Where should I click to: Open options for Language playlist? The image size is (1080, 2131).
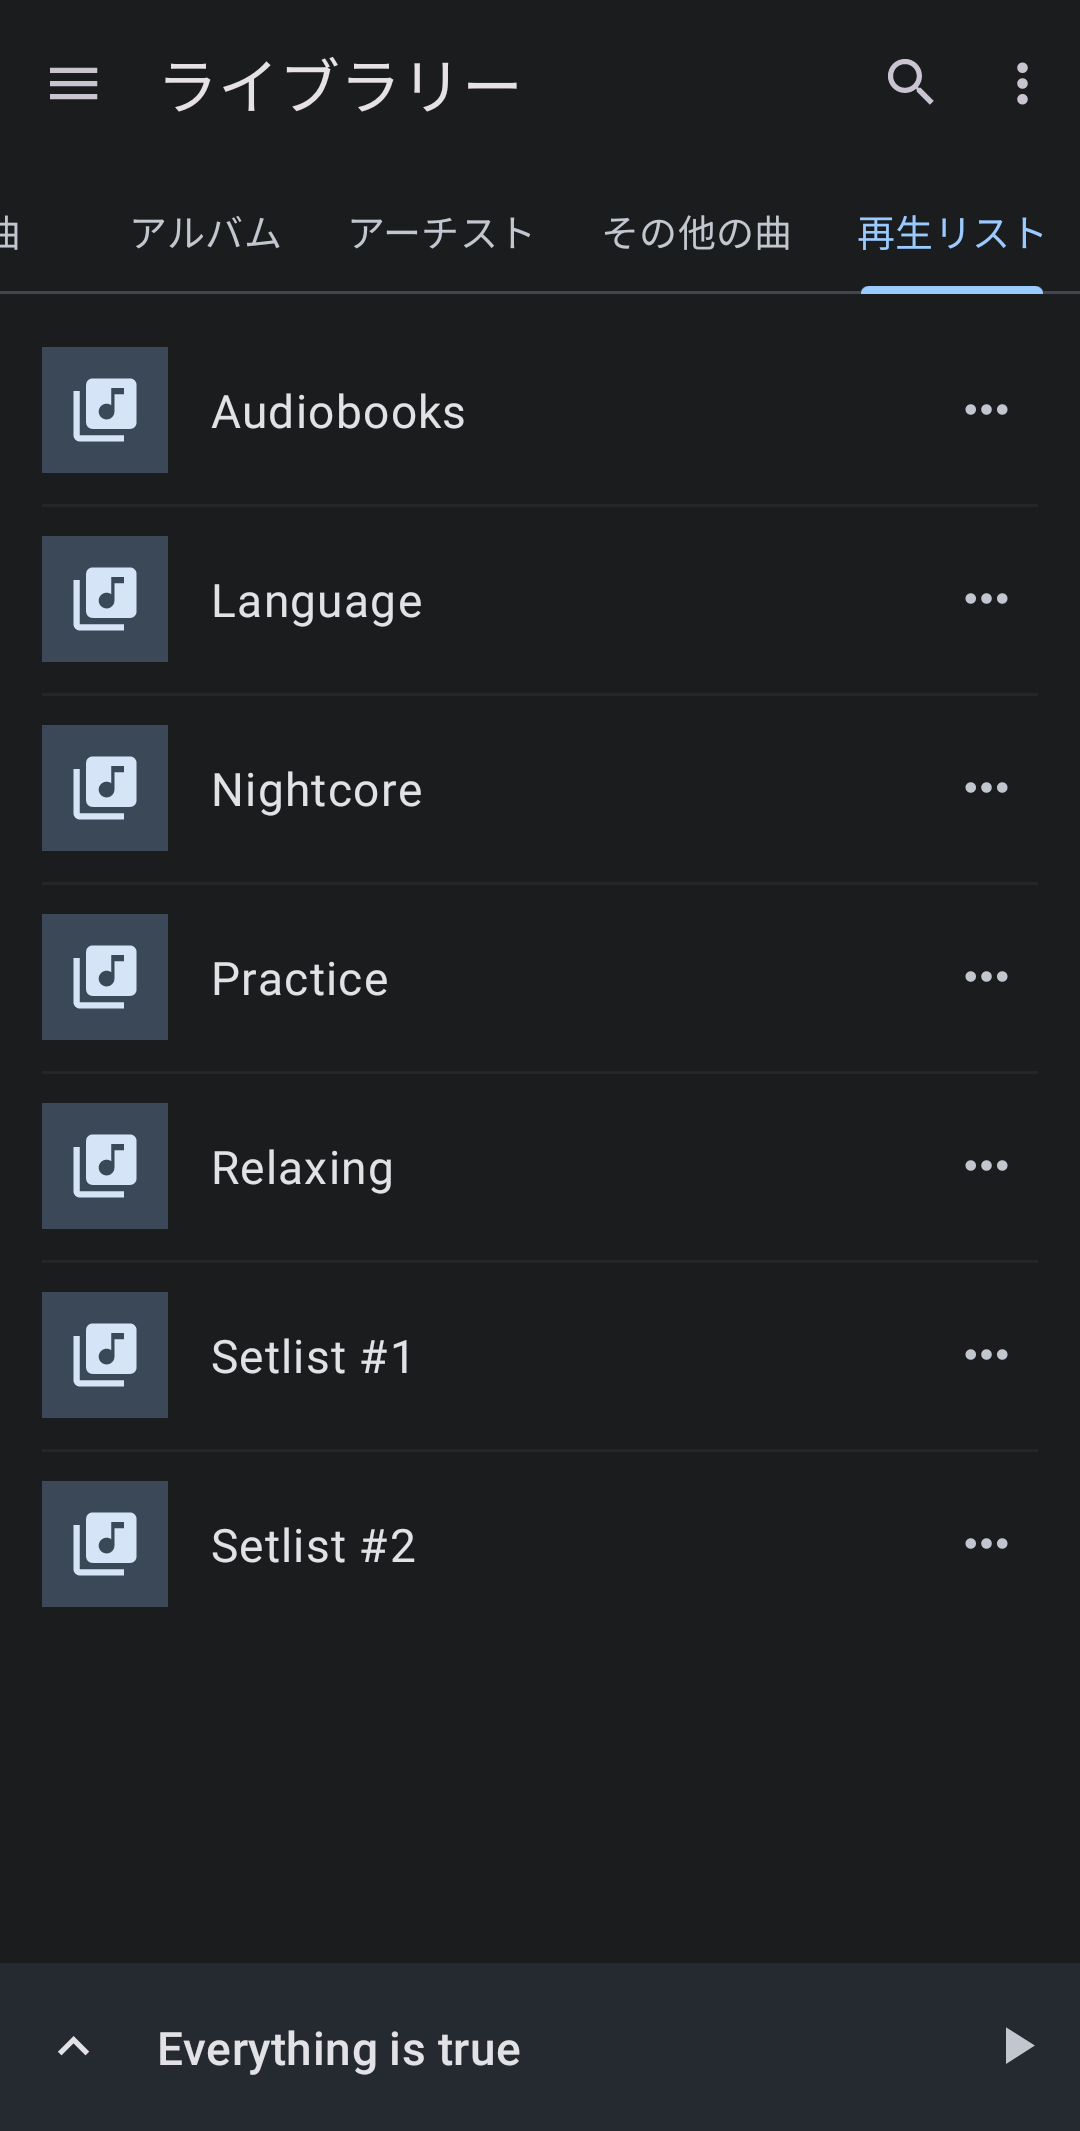tap(986, 599)
